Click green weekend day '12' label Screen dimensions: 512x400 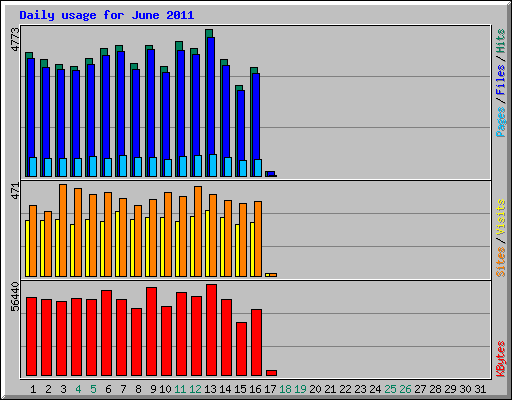tap(195, 389)
